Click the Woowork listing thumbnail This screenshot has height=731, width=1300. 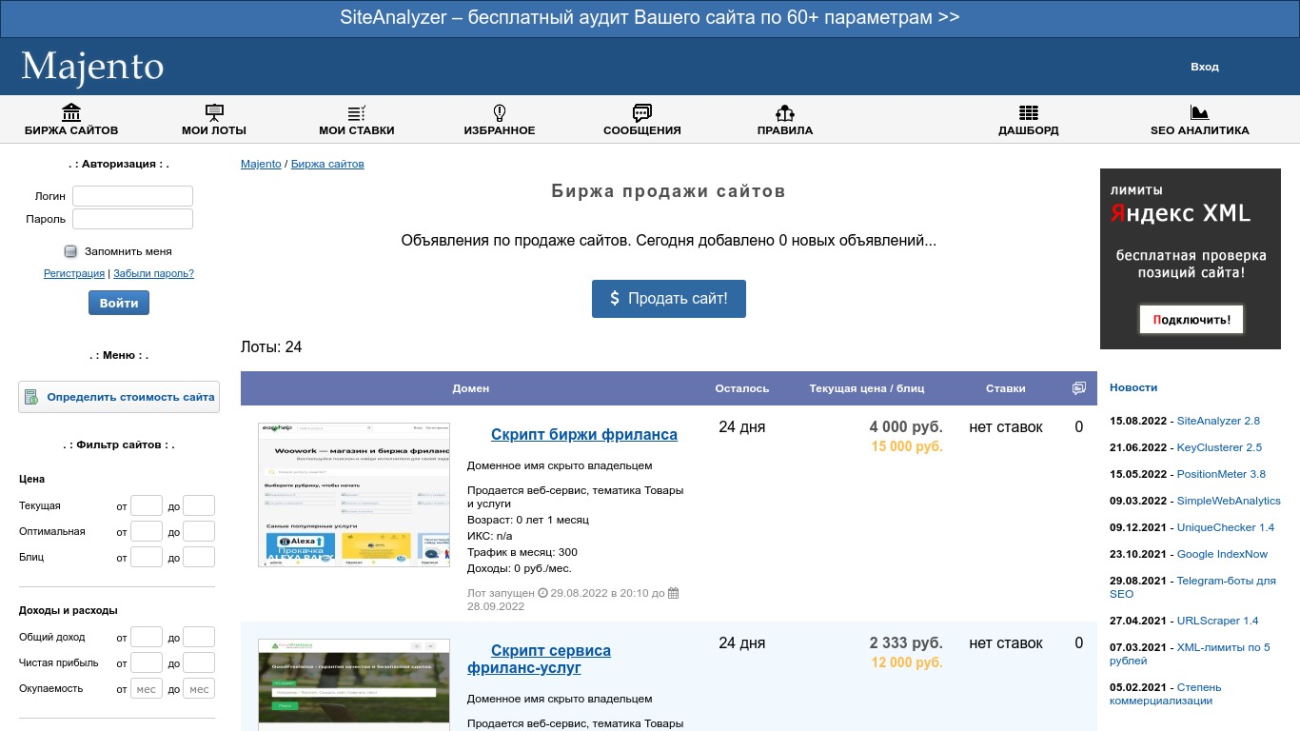pyautogui.click(x=354, y=495)
